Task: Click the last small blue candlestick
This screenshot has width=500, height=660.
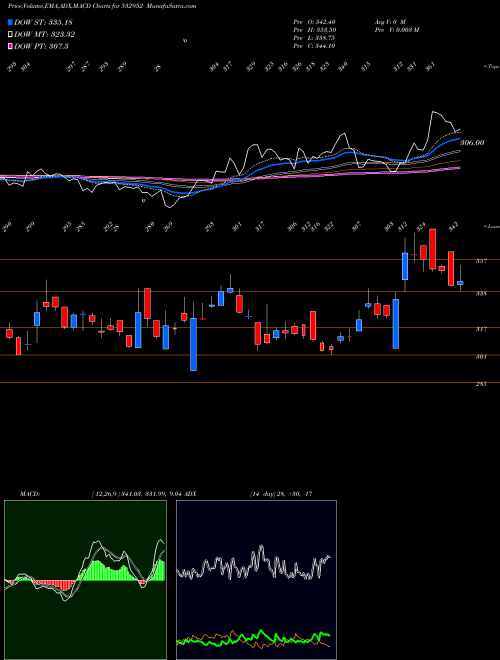Action: coord(460,283)
